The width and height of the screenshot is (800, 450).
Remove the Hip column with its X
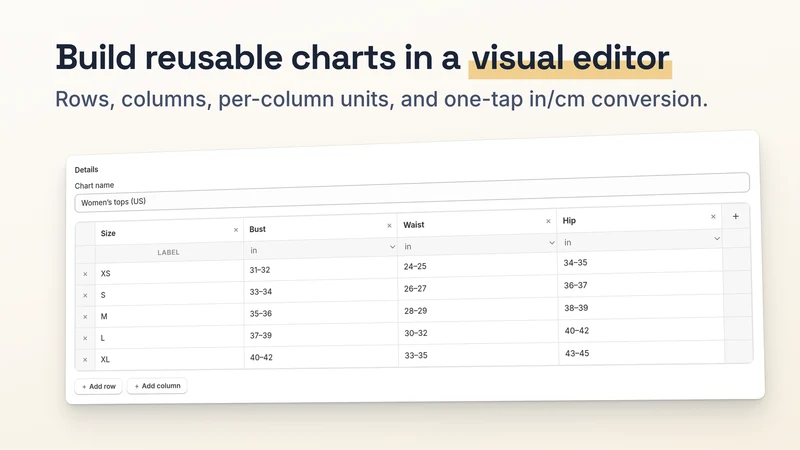point(713,217)
